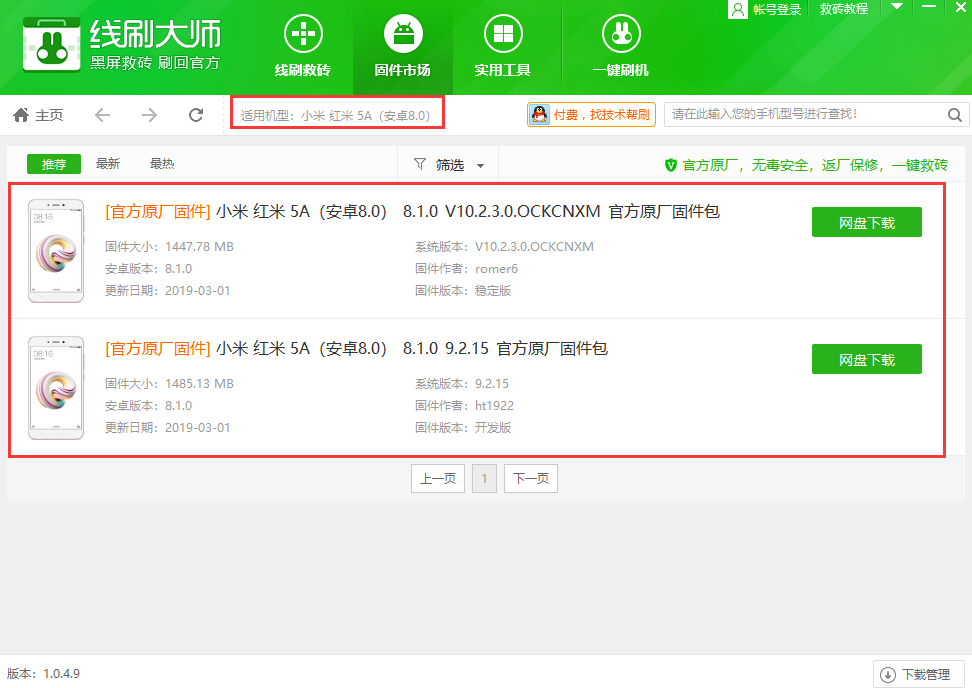Click the search magnifier icon
Screen dimensions: 972x688
click(955, 115)
